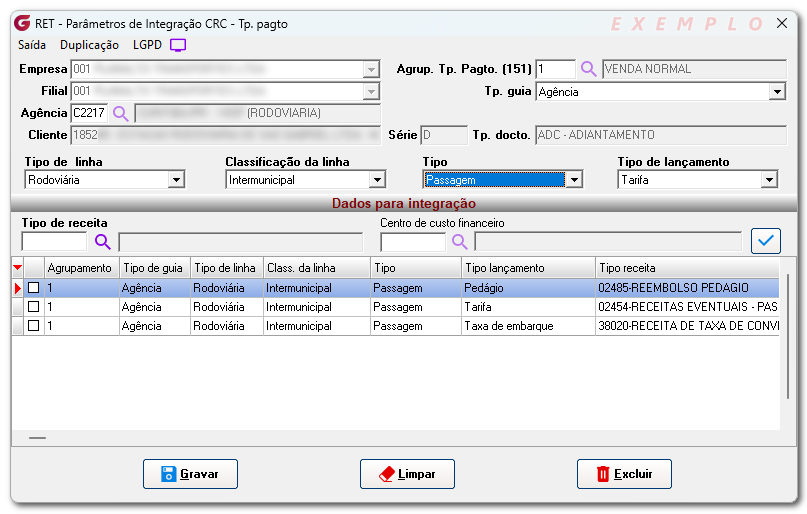Image resolution: width=807 pixels, height=514 pixels.
Task: Click the VENDA NORMAL description field
Action: (694, 69)
